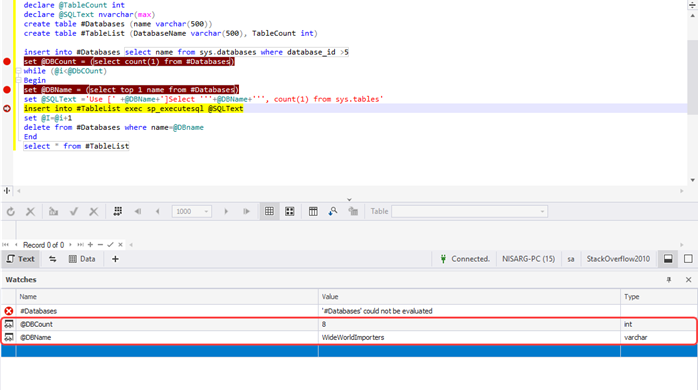Move to next record in navigator
The height and width of the screenshot is (390, 698).
[70, 245]
